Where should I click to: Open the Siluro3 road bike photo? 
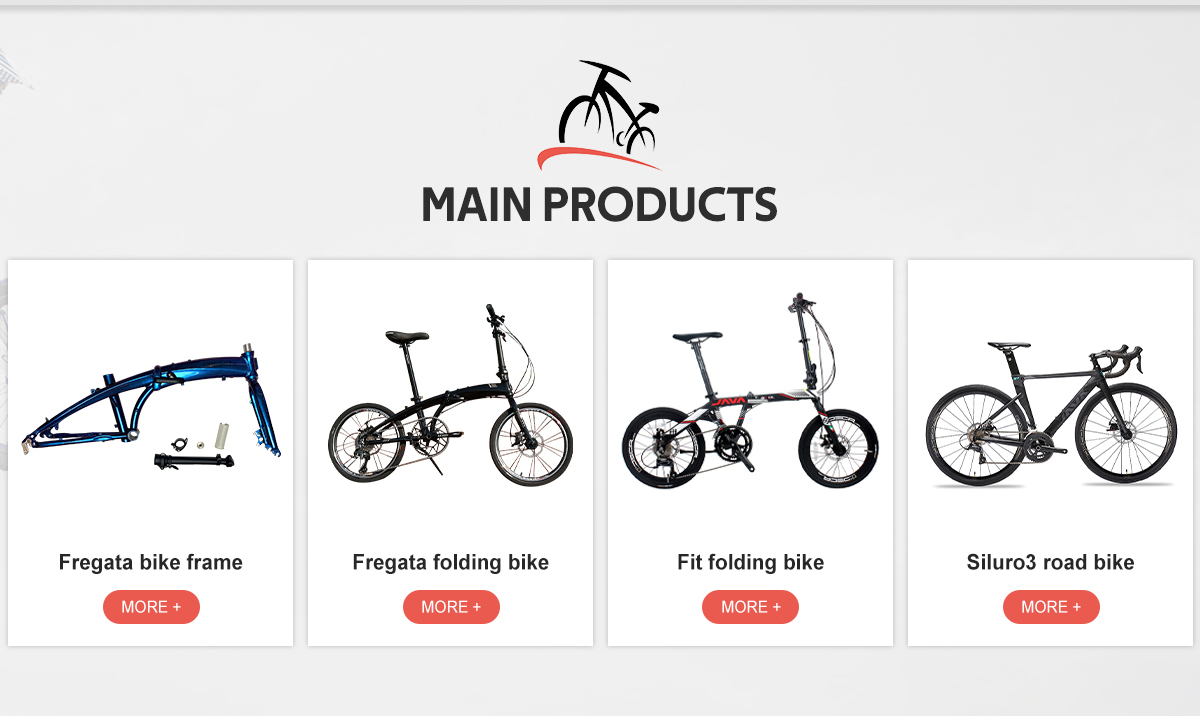1051,413
